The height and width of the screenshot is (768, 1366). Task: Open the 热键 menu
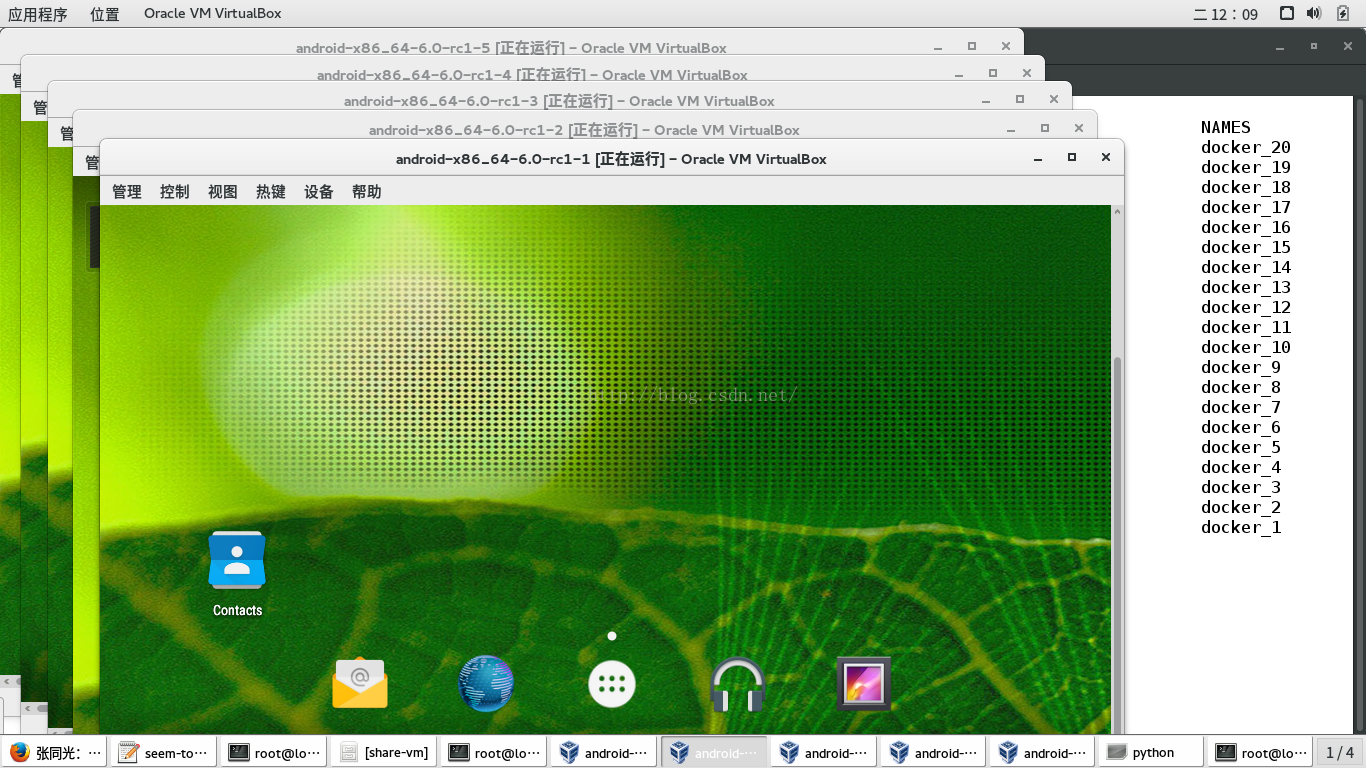coord(271,192)
